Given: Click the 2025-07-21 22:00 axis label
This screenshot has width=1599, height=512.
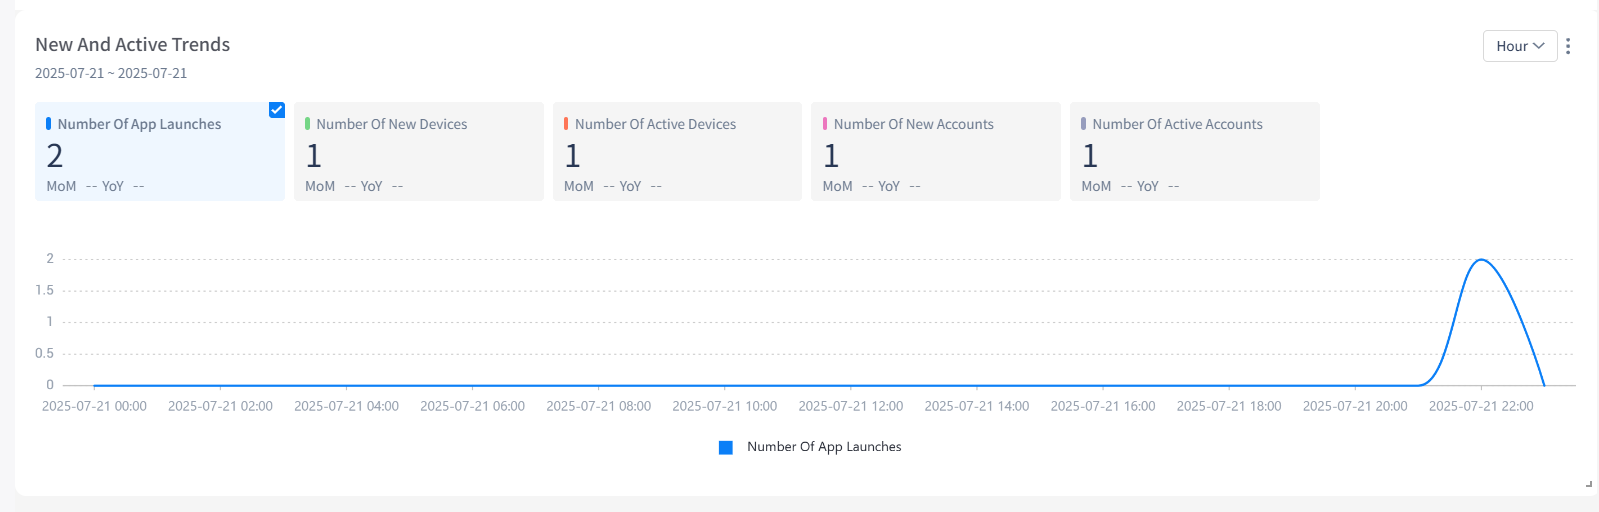Looking at the screenshot, I should 1480,406.
